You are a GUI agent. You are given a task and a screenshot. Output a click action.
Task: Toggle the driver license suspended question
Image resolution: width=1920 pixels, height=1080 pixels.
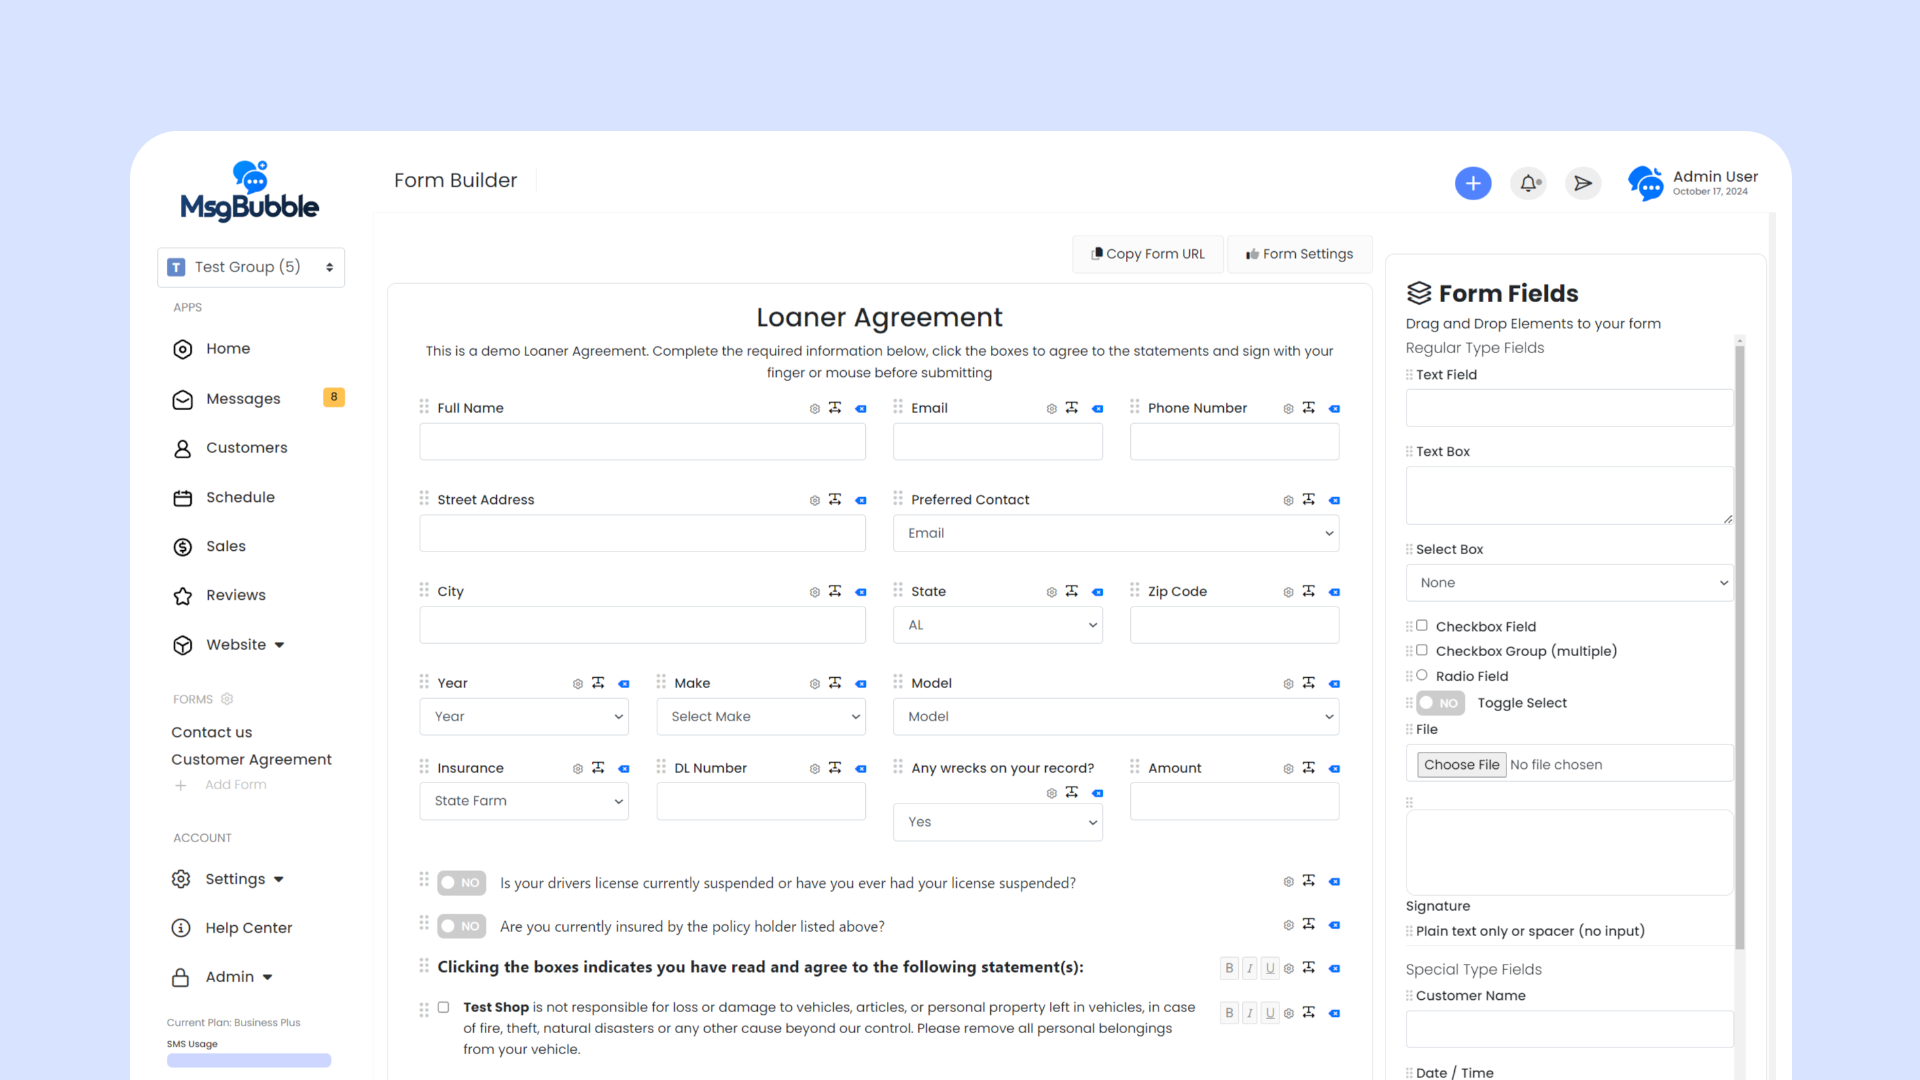[460, 882]
